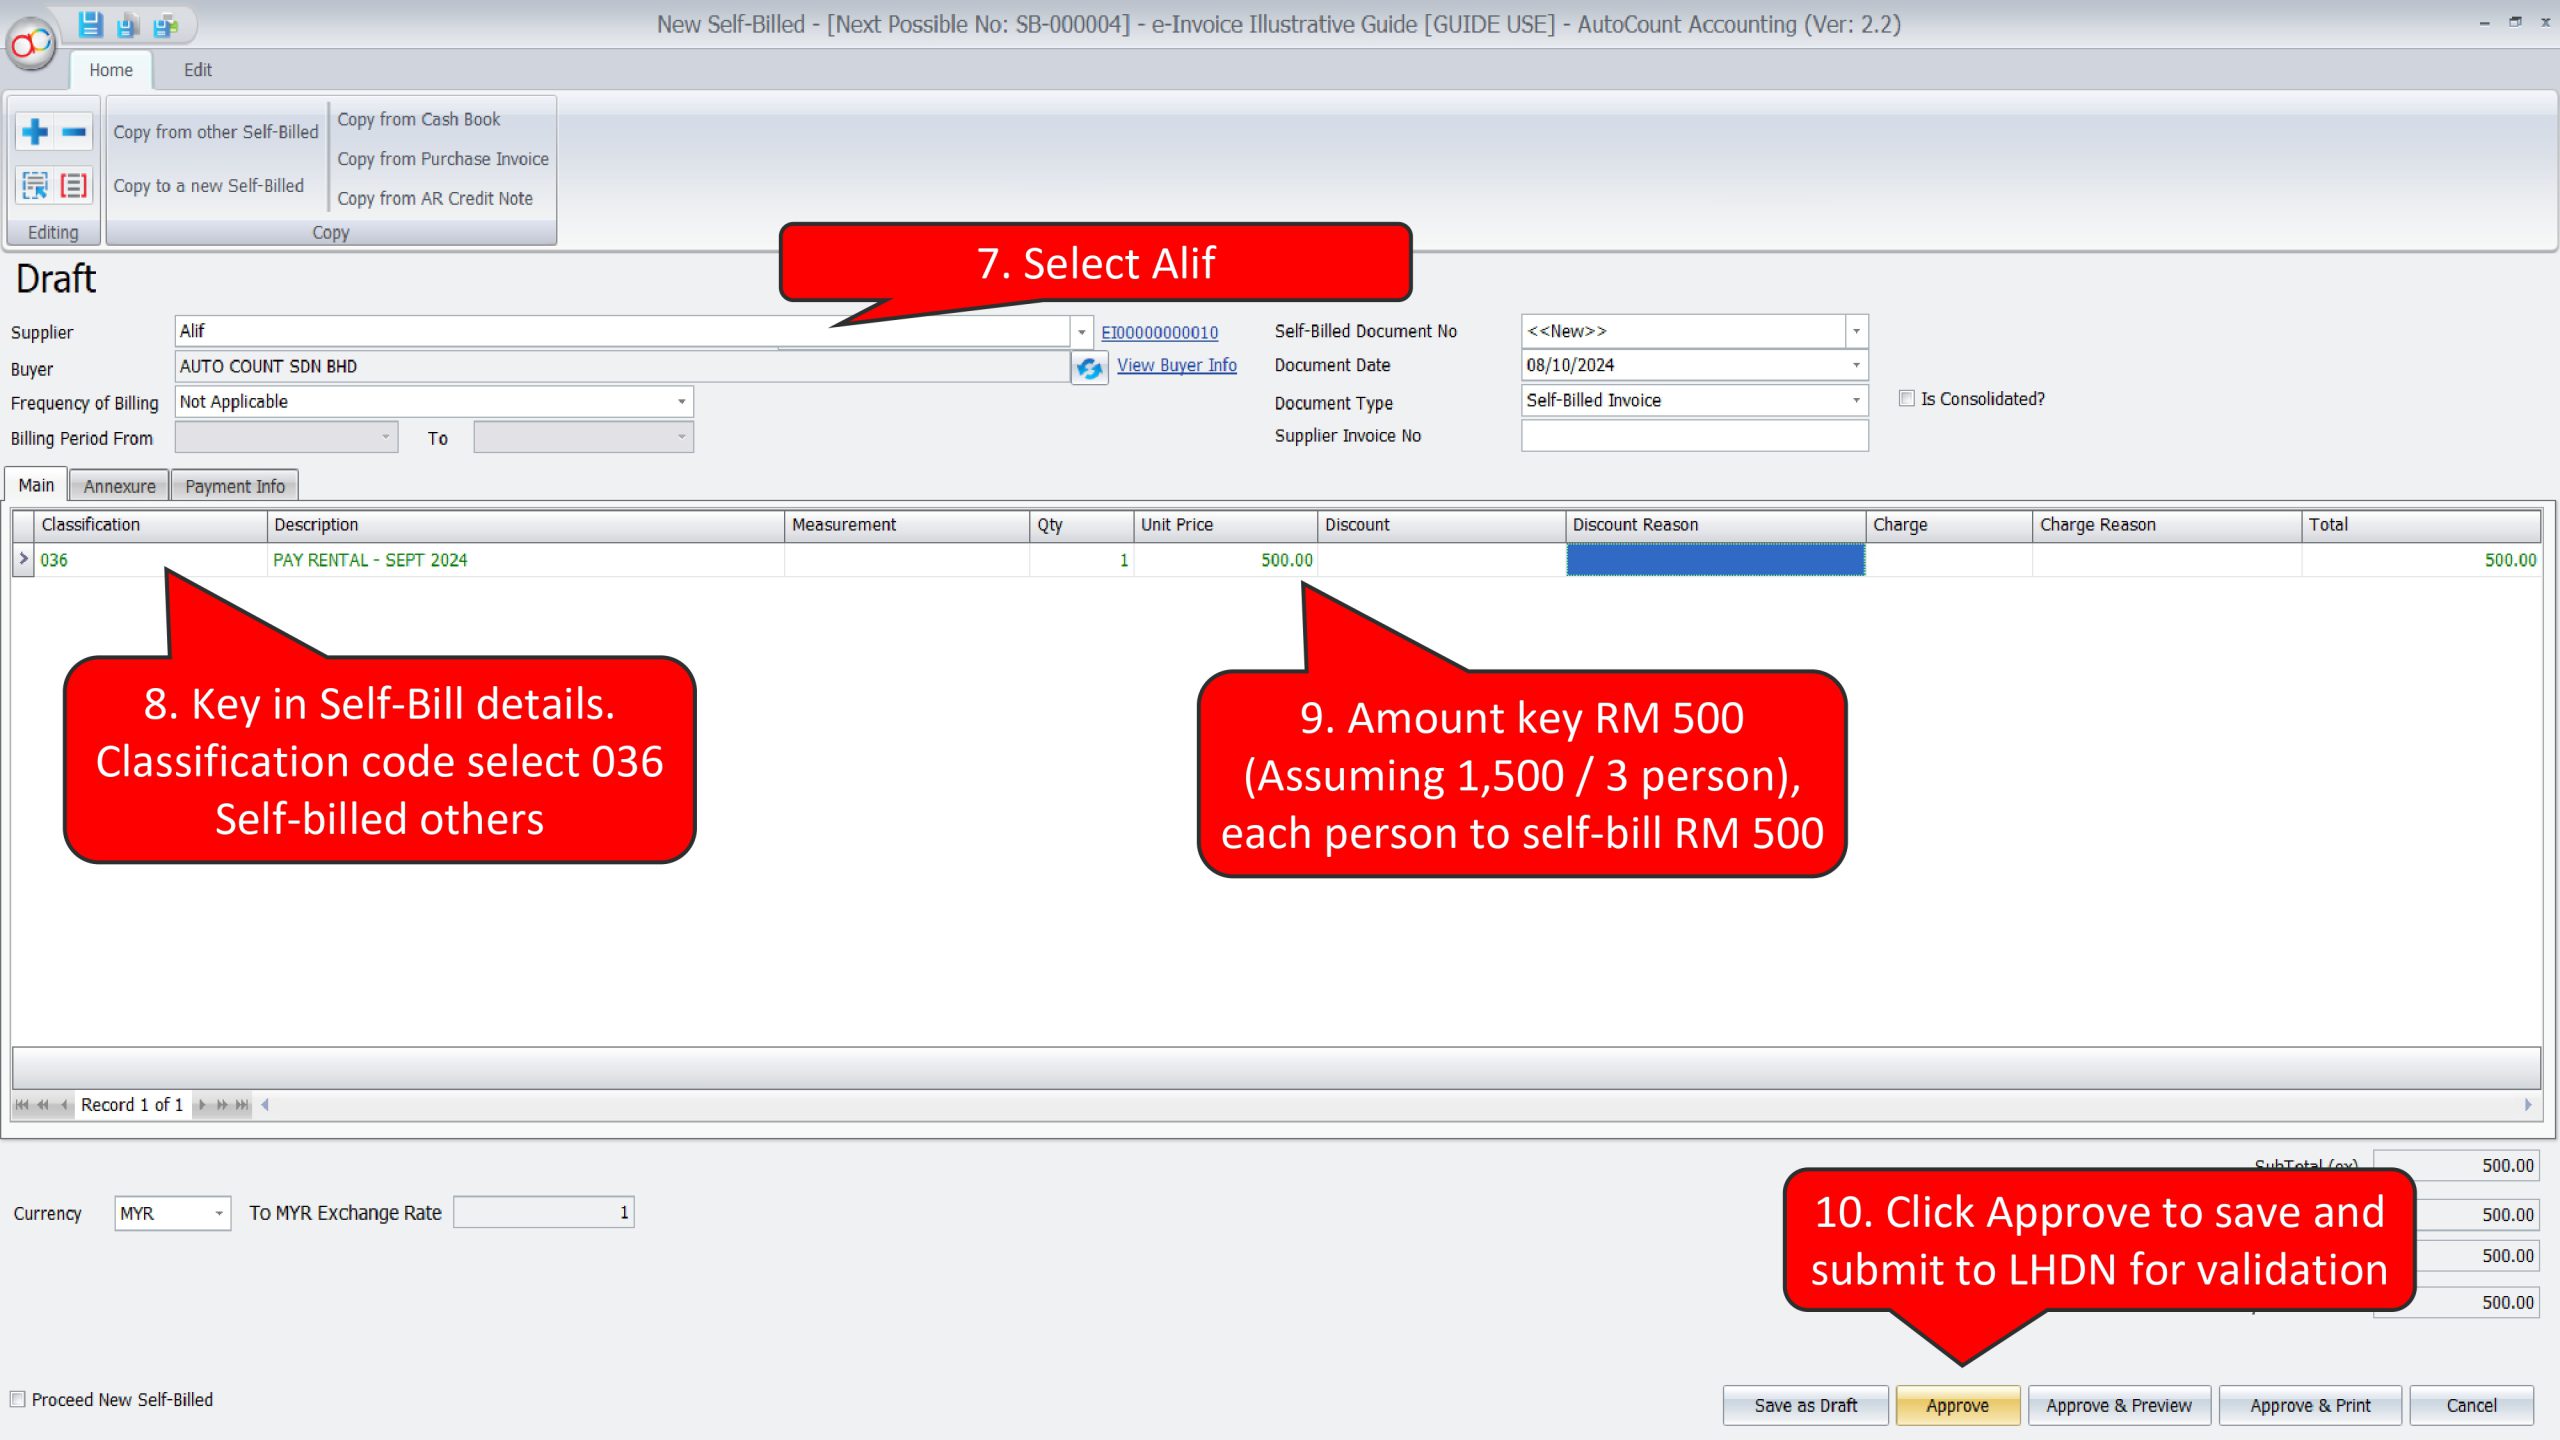
Task: Click the classification cell 036
Action: [x=151, y=560]
